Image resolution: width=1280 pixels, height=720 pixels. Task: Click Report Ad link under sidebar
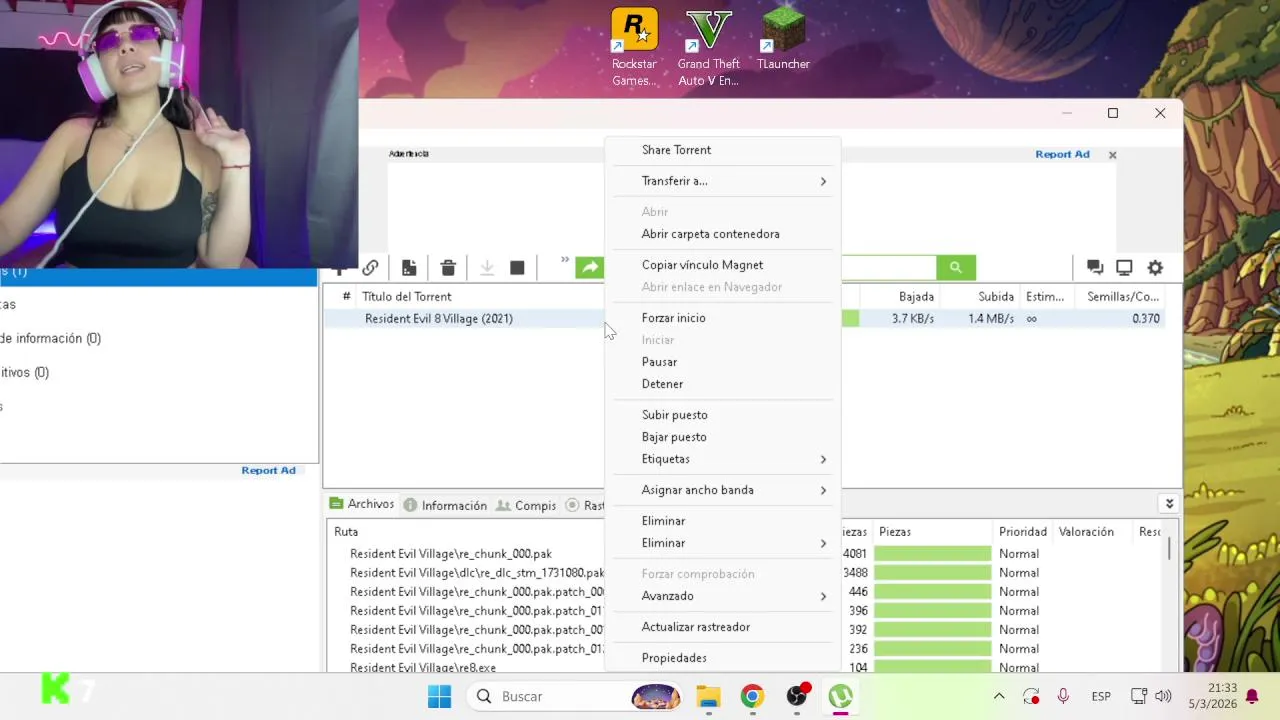268,470
